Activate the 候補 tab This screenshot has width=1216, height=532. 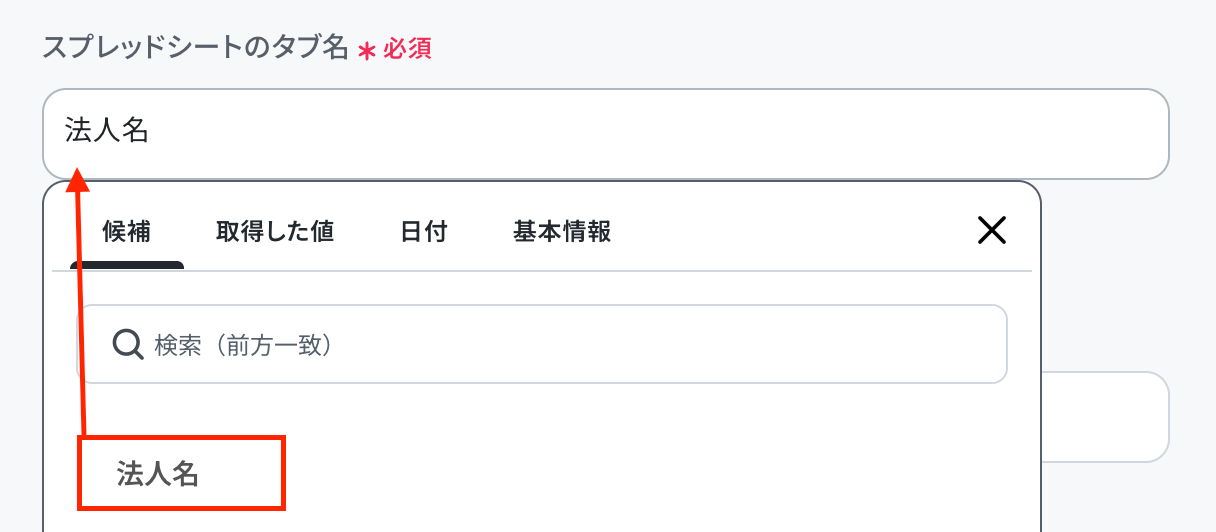click(x=127, y=232)
